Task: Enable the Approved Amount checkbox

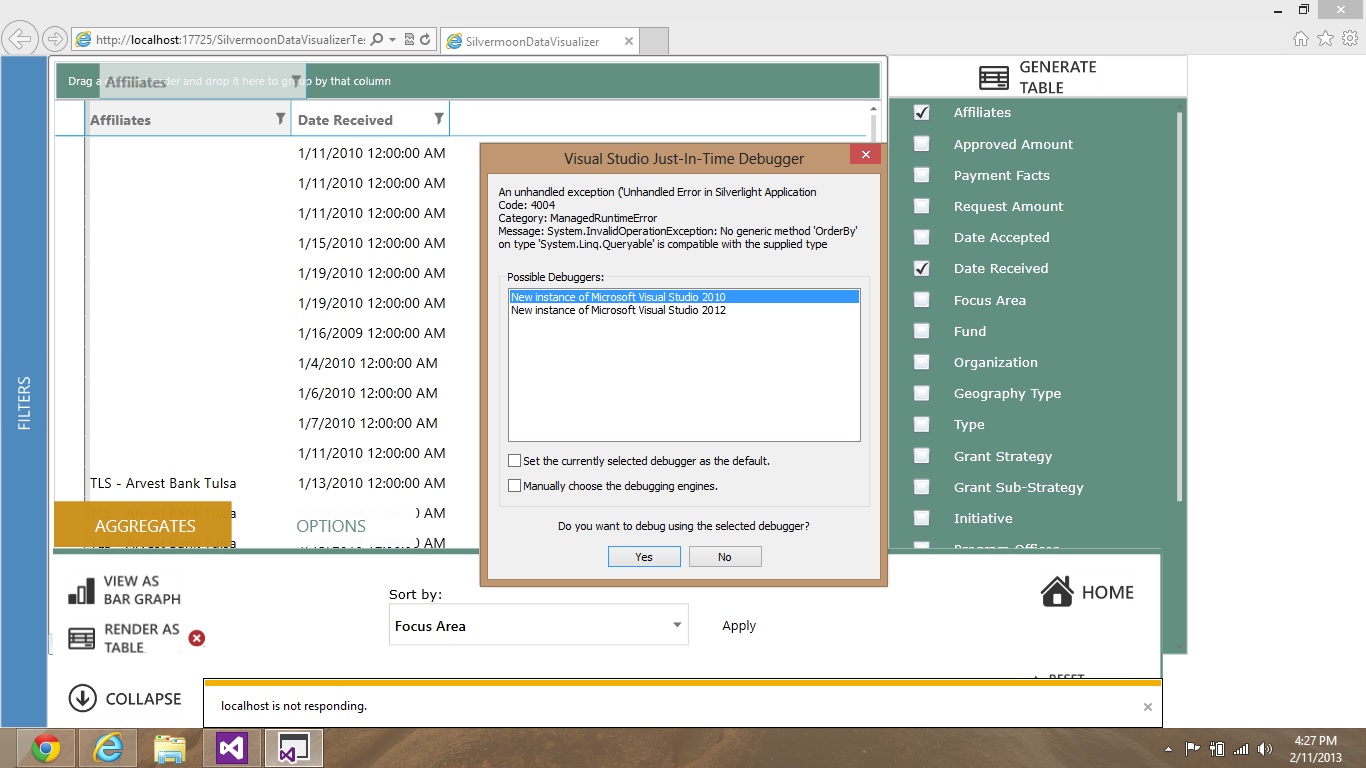Action: tap(922, 144)
